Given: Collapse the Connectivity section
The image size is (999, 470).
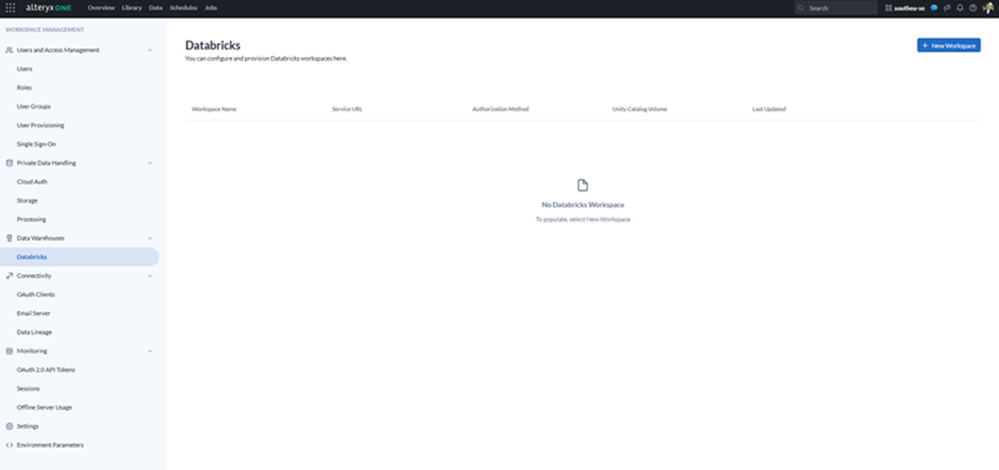Looking at the screenshot, I should point(150,276).
